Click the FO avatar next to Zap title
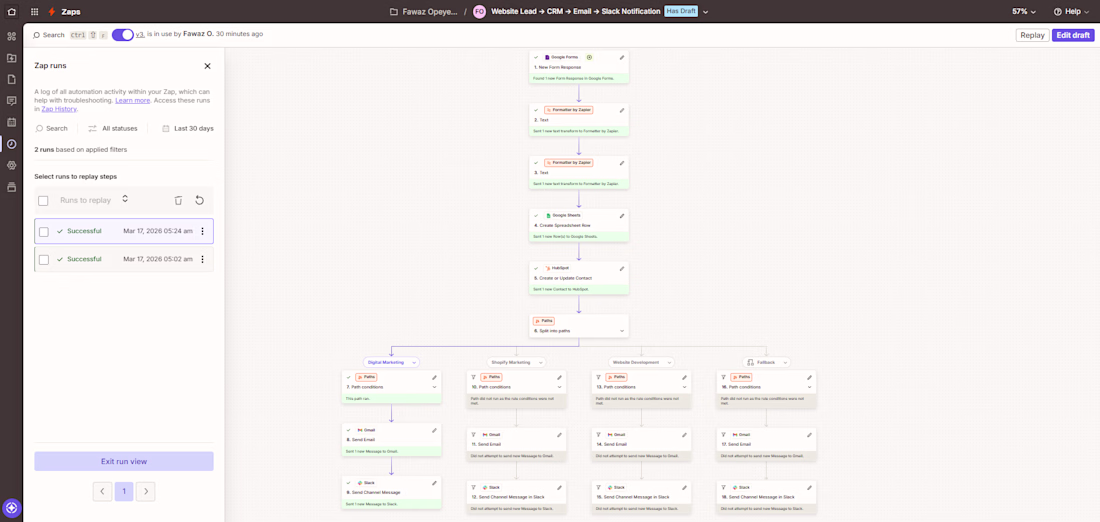 (480, 12)
